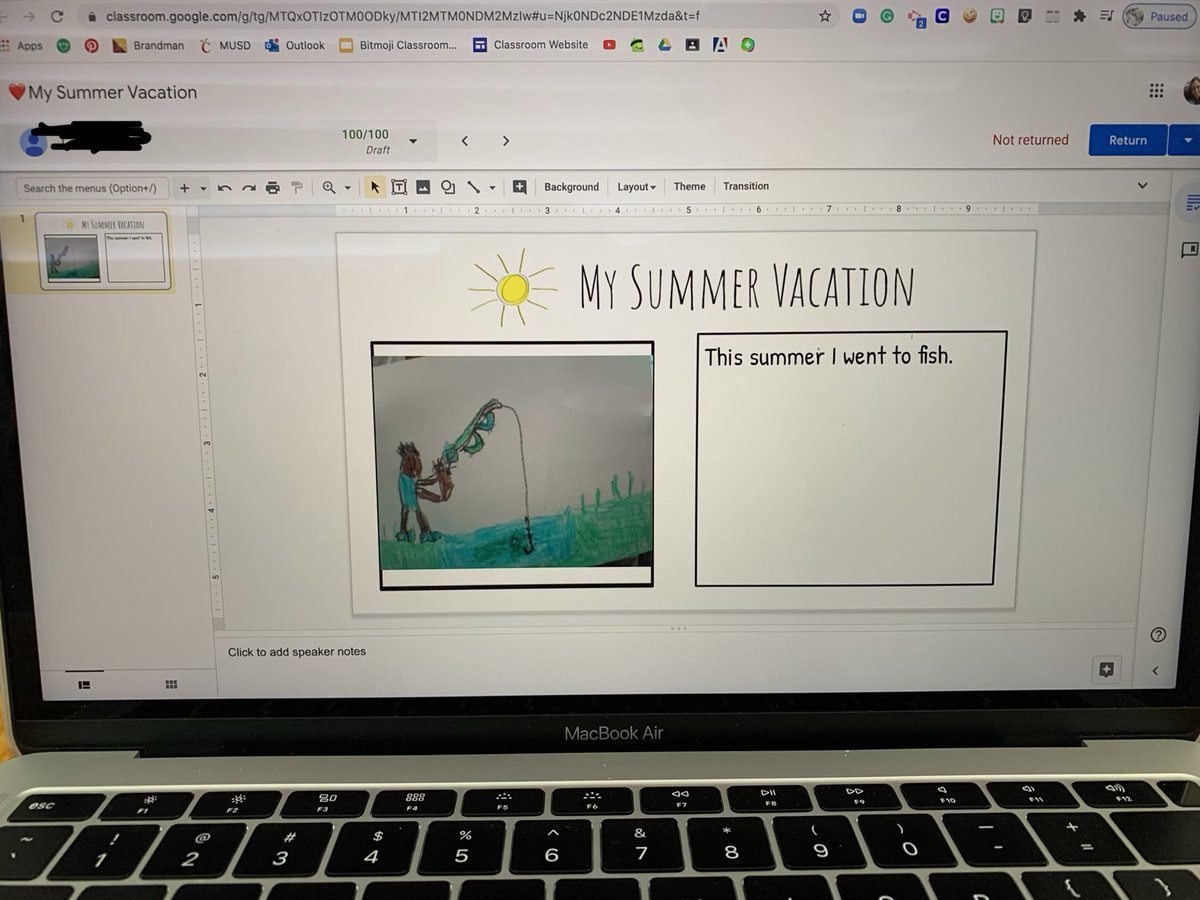Click the Zoom magnifier tool

click(329, 188)
